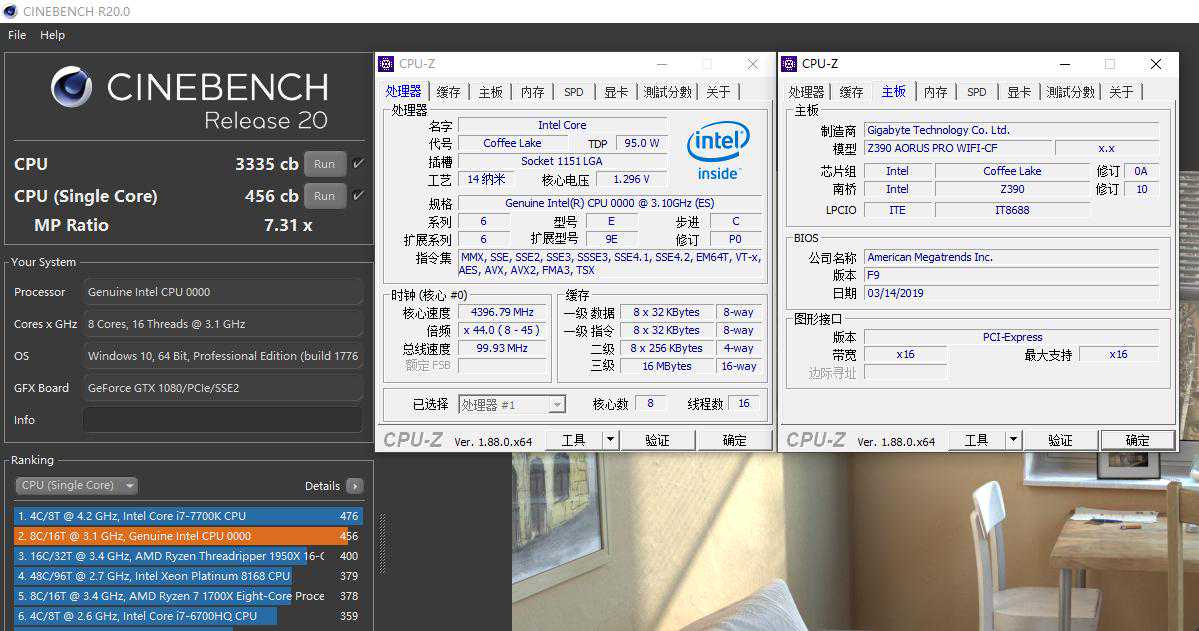Click the Cinebench R20.0 title bar icon
Image resolution: width=1199 pixels, height=631 pixels.
tap(10, 11)
